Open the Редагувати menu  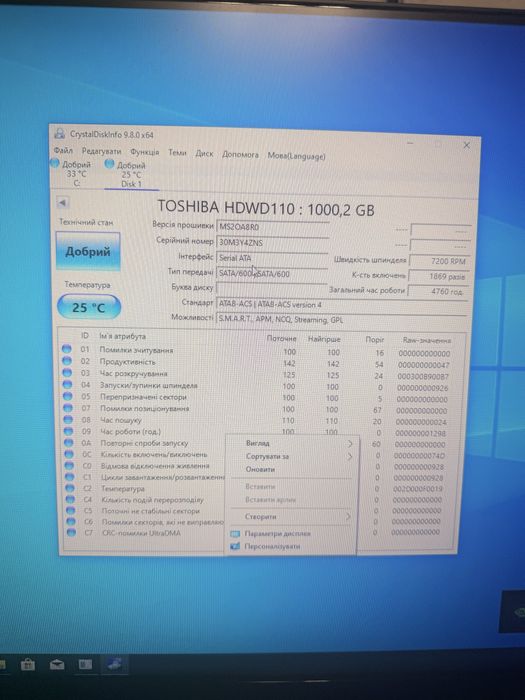101,151
